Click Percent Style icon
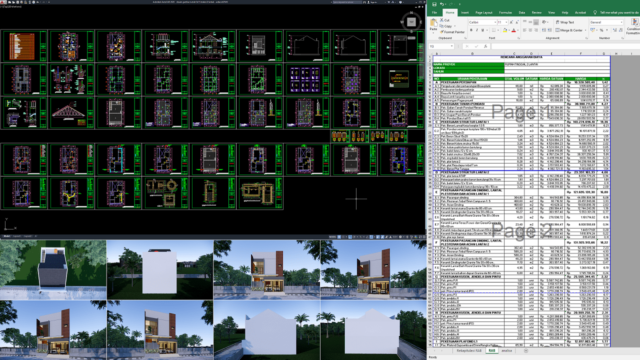The image size is (640, 360). pos(602,30)
